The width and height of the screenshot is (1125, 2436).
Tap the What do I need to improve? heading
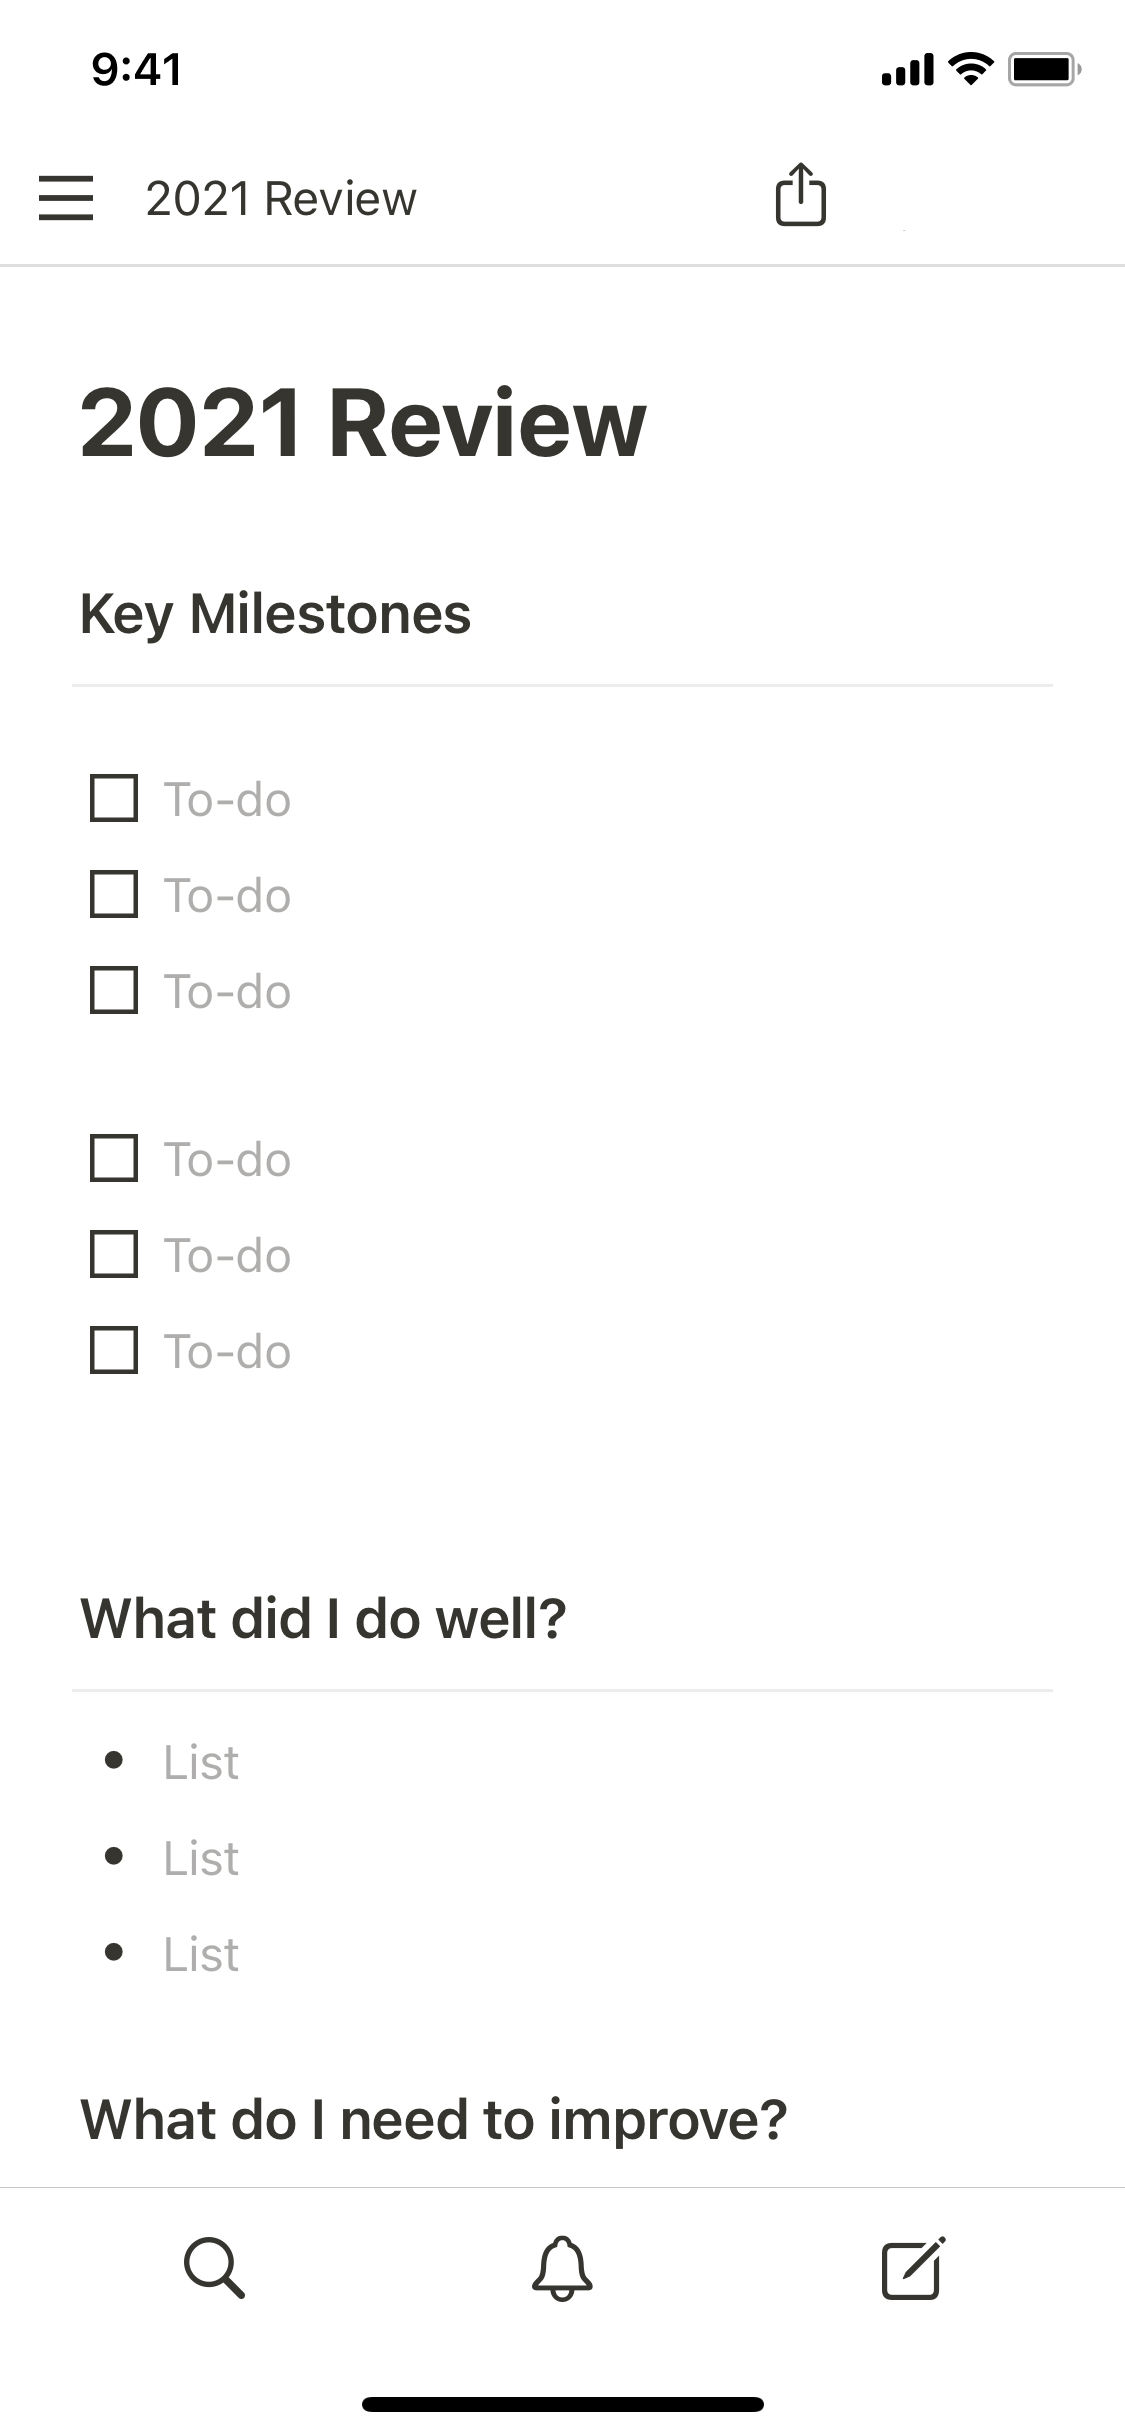[x=434, y=2119]
